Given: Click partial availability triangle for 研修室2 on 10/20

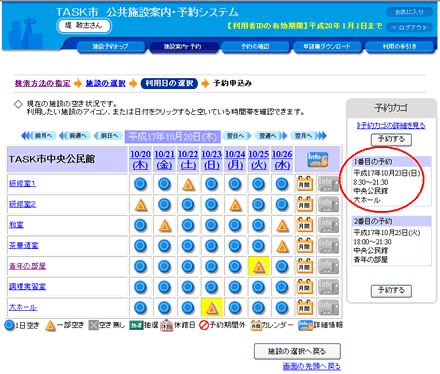Looking at the screenshot, I should point(140,205).
